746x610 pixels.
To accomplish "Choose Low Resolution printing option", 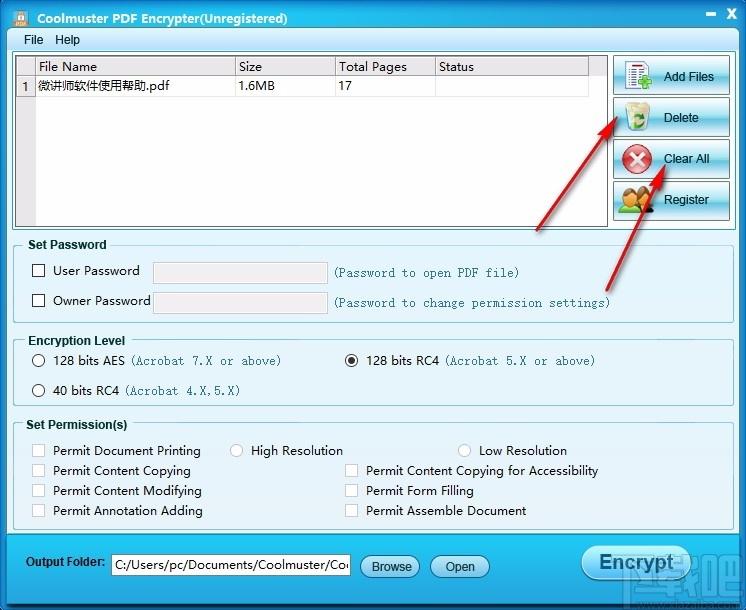I will coord(464,451).
